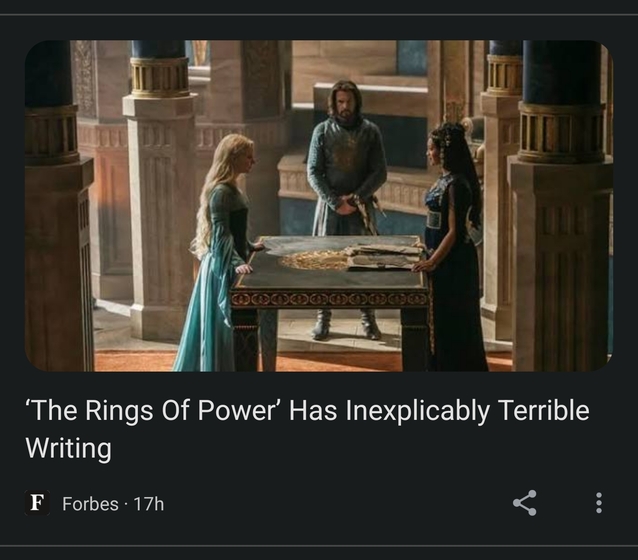Share the Forbes article
The image size is (638, 560).
click(x=524, y=503)
